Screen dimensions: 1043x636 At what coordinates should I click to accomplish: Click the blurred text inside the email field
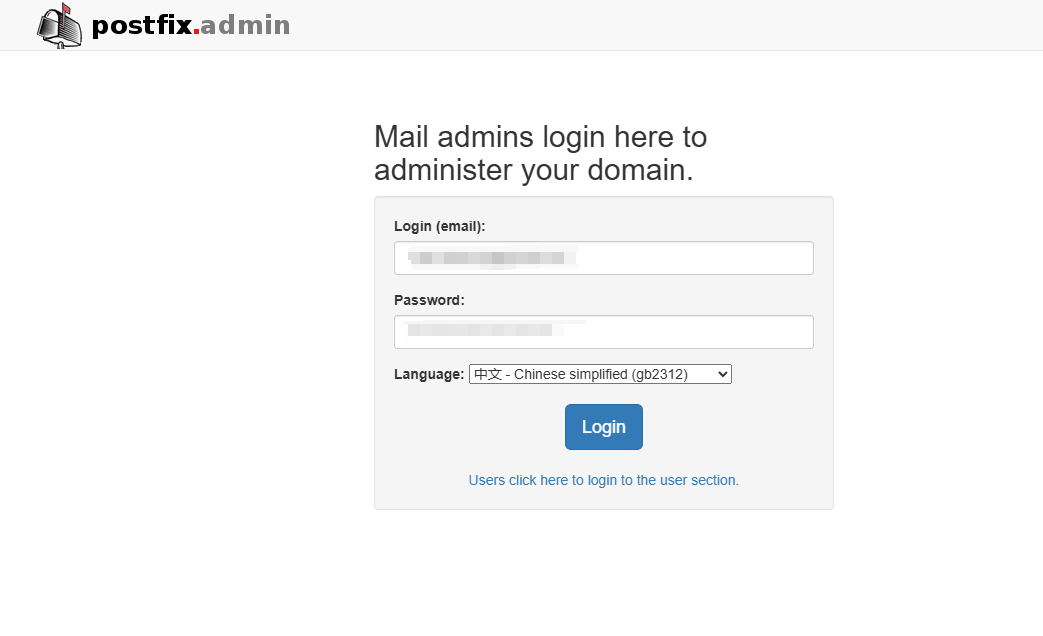click(494, 258)
